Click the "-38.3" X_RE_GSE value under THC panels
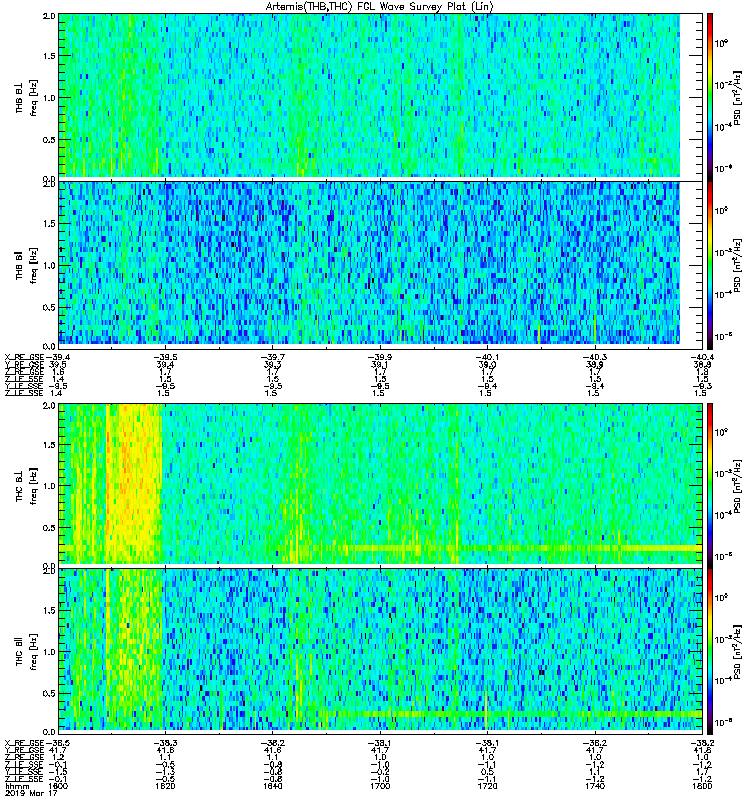The width and height of the screenshot is (750, 800). click(165, 743)
